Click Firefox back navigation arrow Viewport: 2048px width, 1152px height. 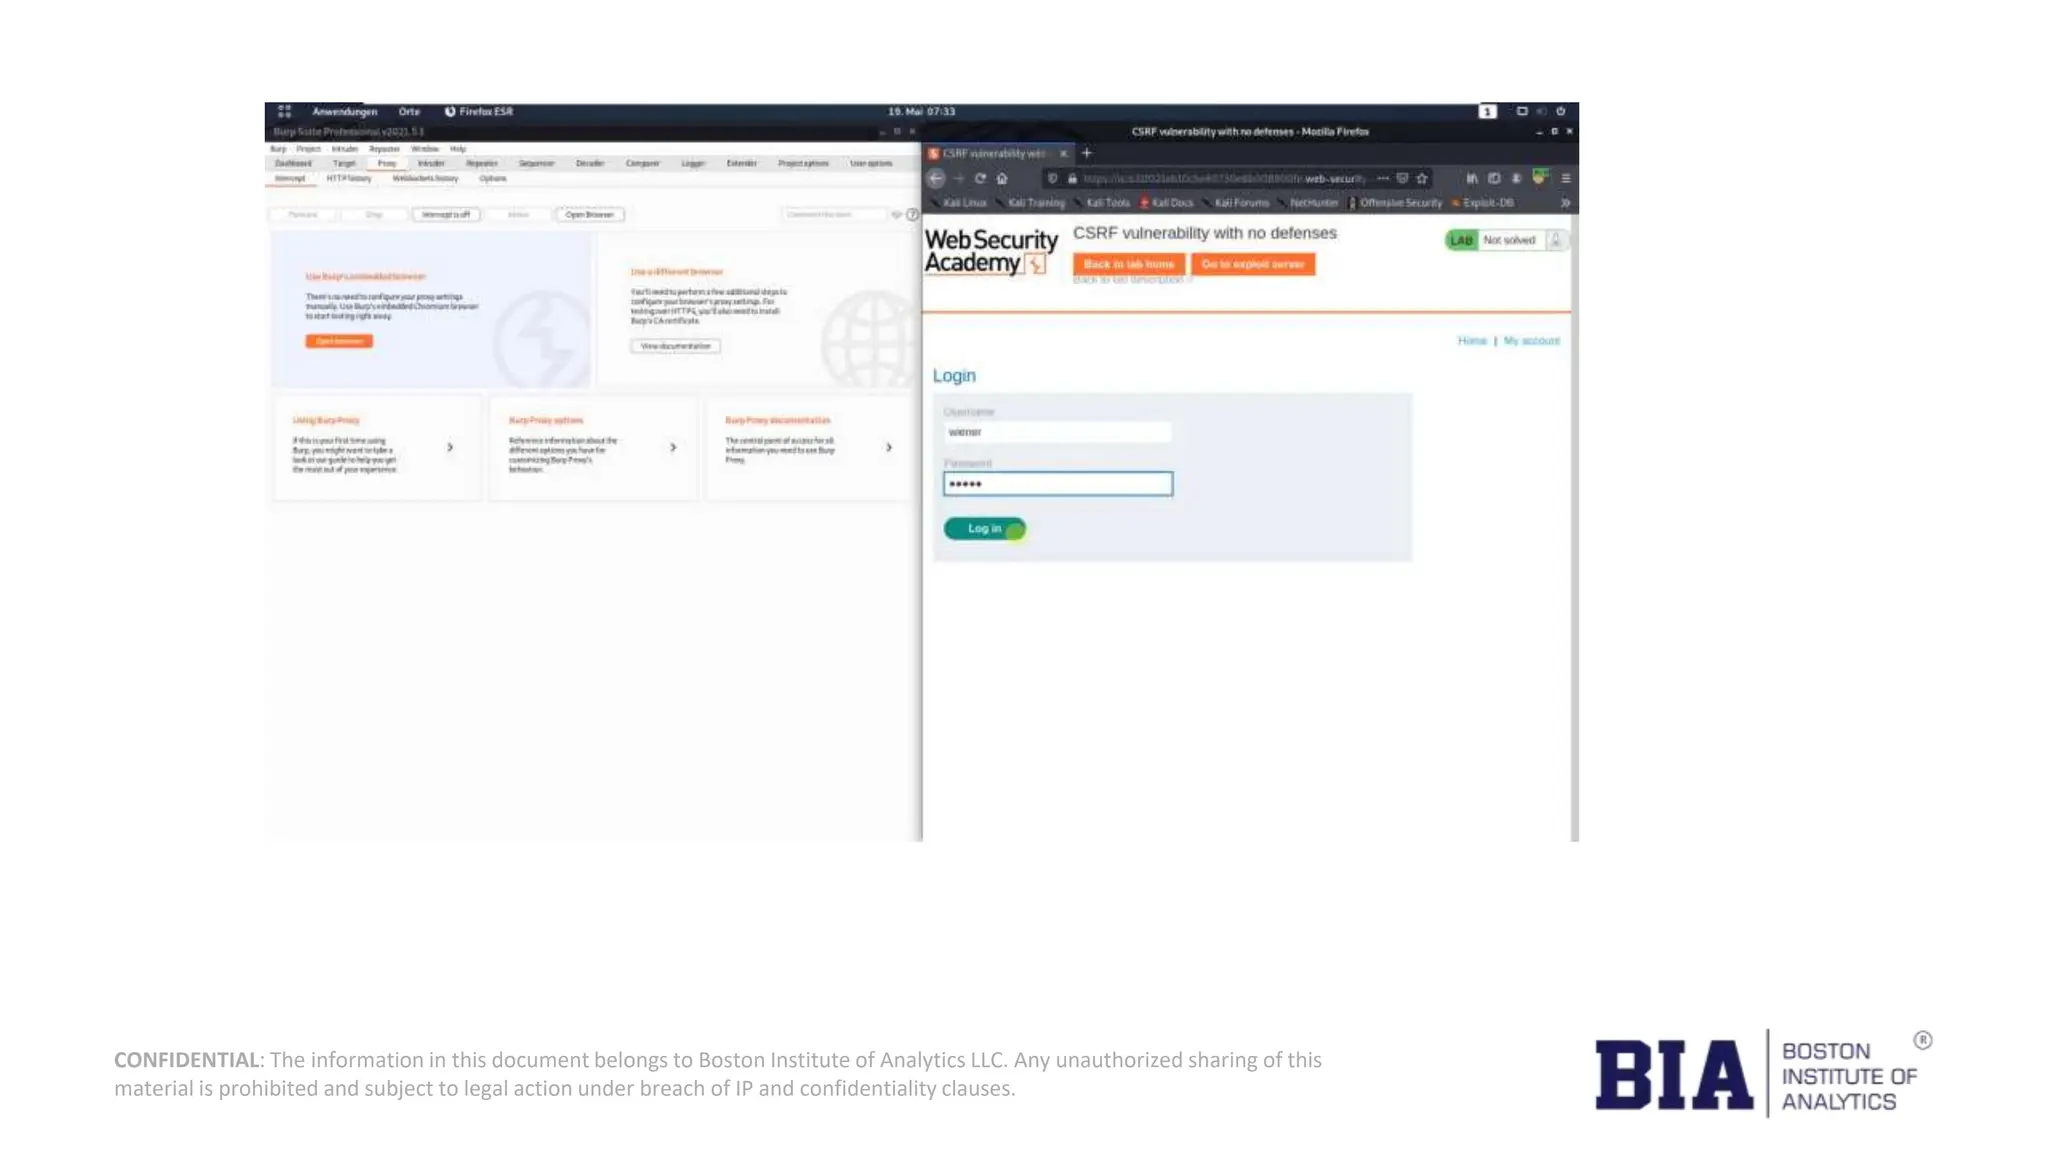(x=936, y=179)
